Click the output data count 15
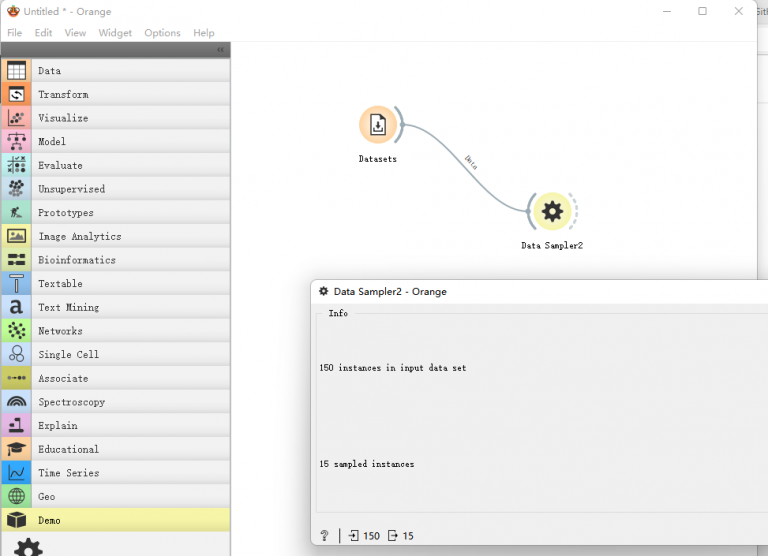The height and width of the screenshot is (556, 768). tap(402, 536)
